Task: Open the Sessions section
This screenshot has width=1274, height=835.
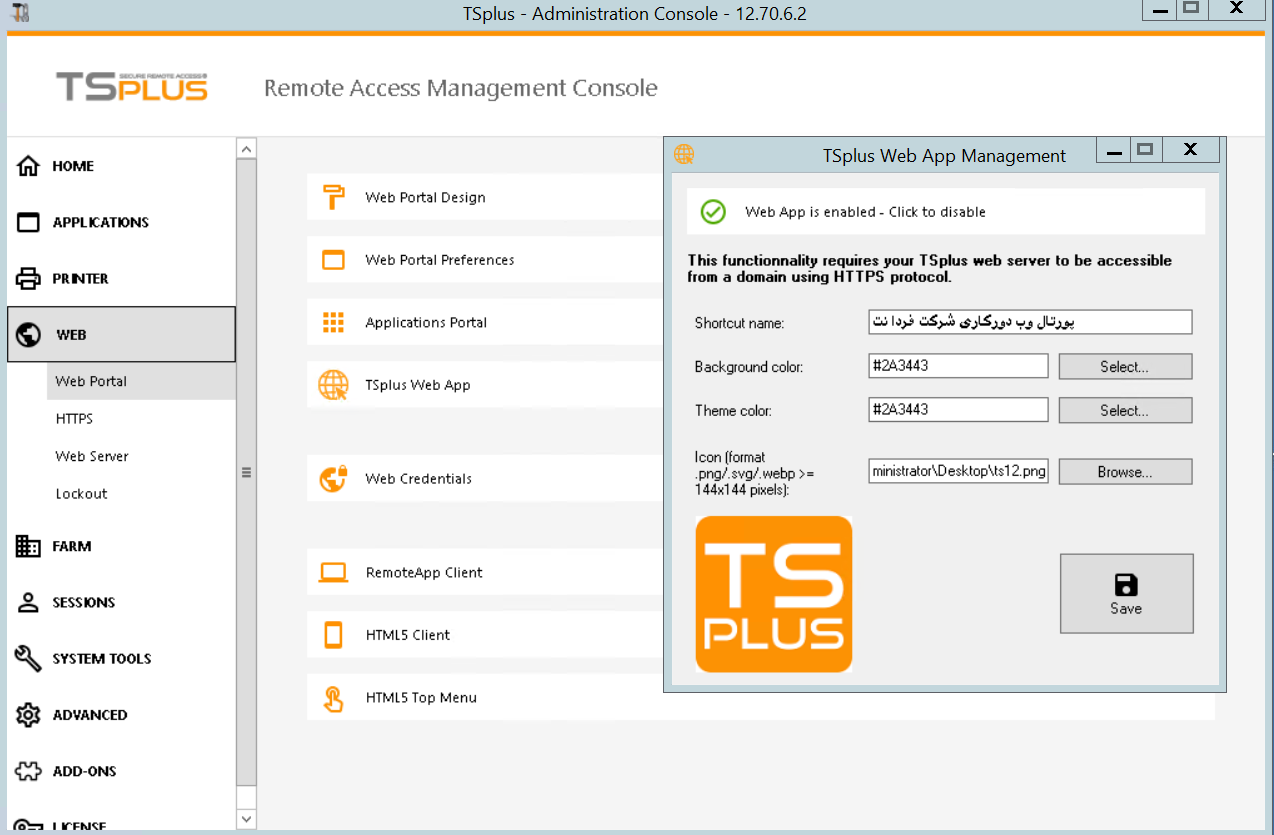Action: coord(88,602)
